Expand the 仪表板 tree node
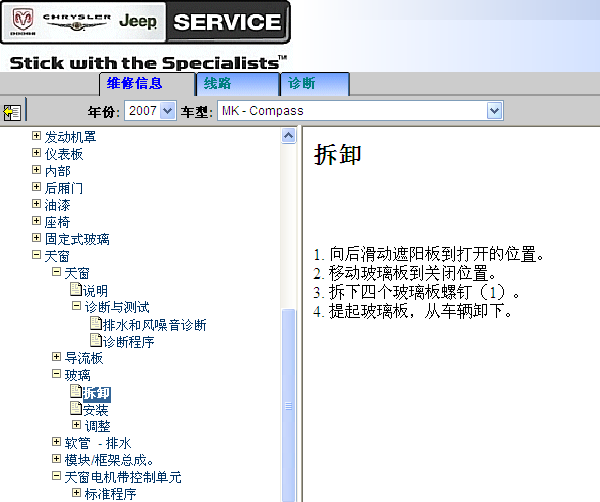The width and height of the screenshot is (600, 502). click(36, 153)
